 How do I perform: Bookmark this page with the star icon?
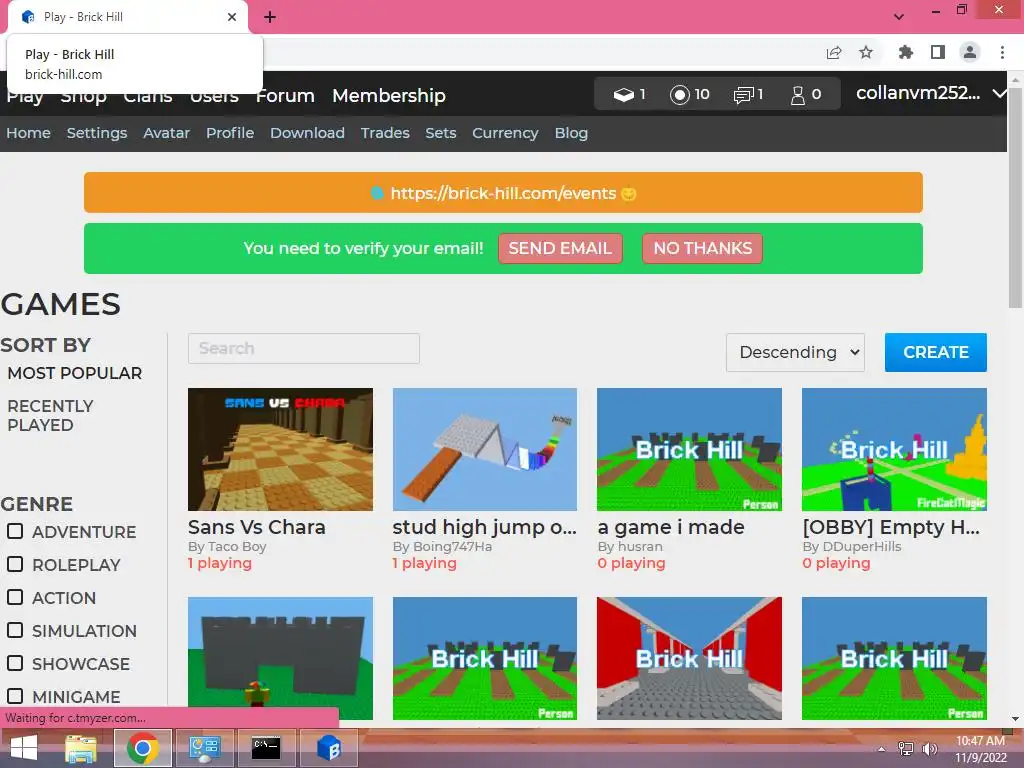pos(866,52)
